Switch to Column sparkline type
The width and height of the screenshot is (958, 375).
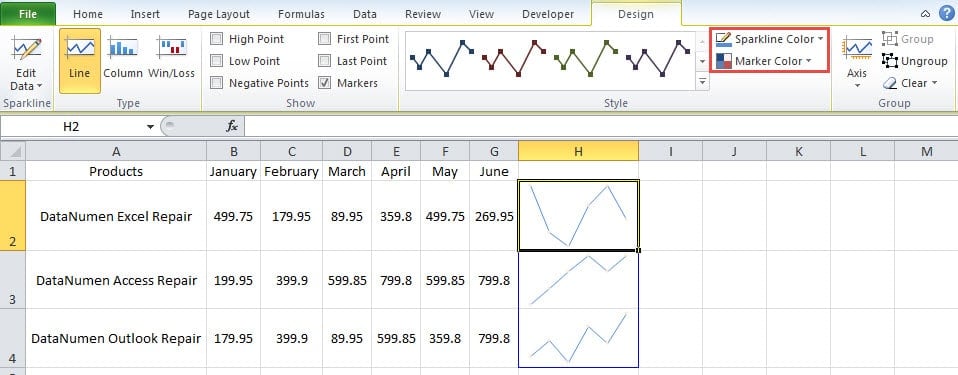122,60
